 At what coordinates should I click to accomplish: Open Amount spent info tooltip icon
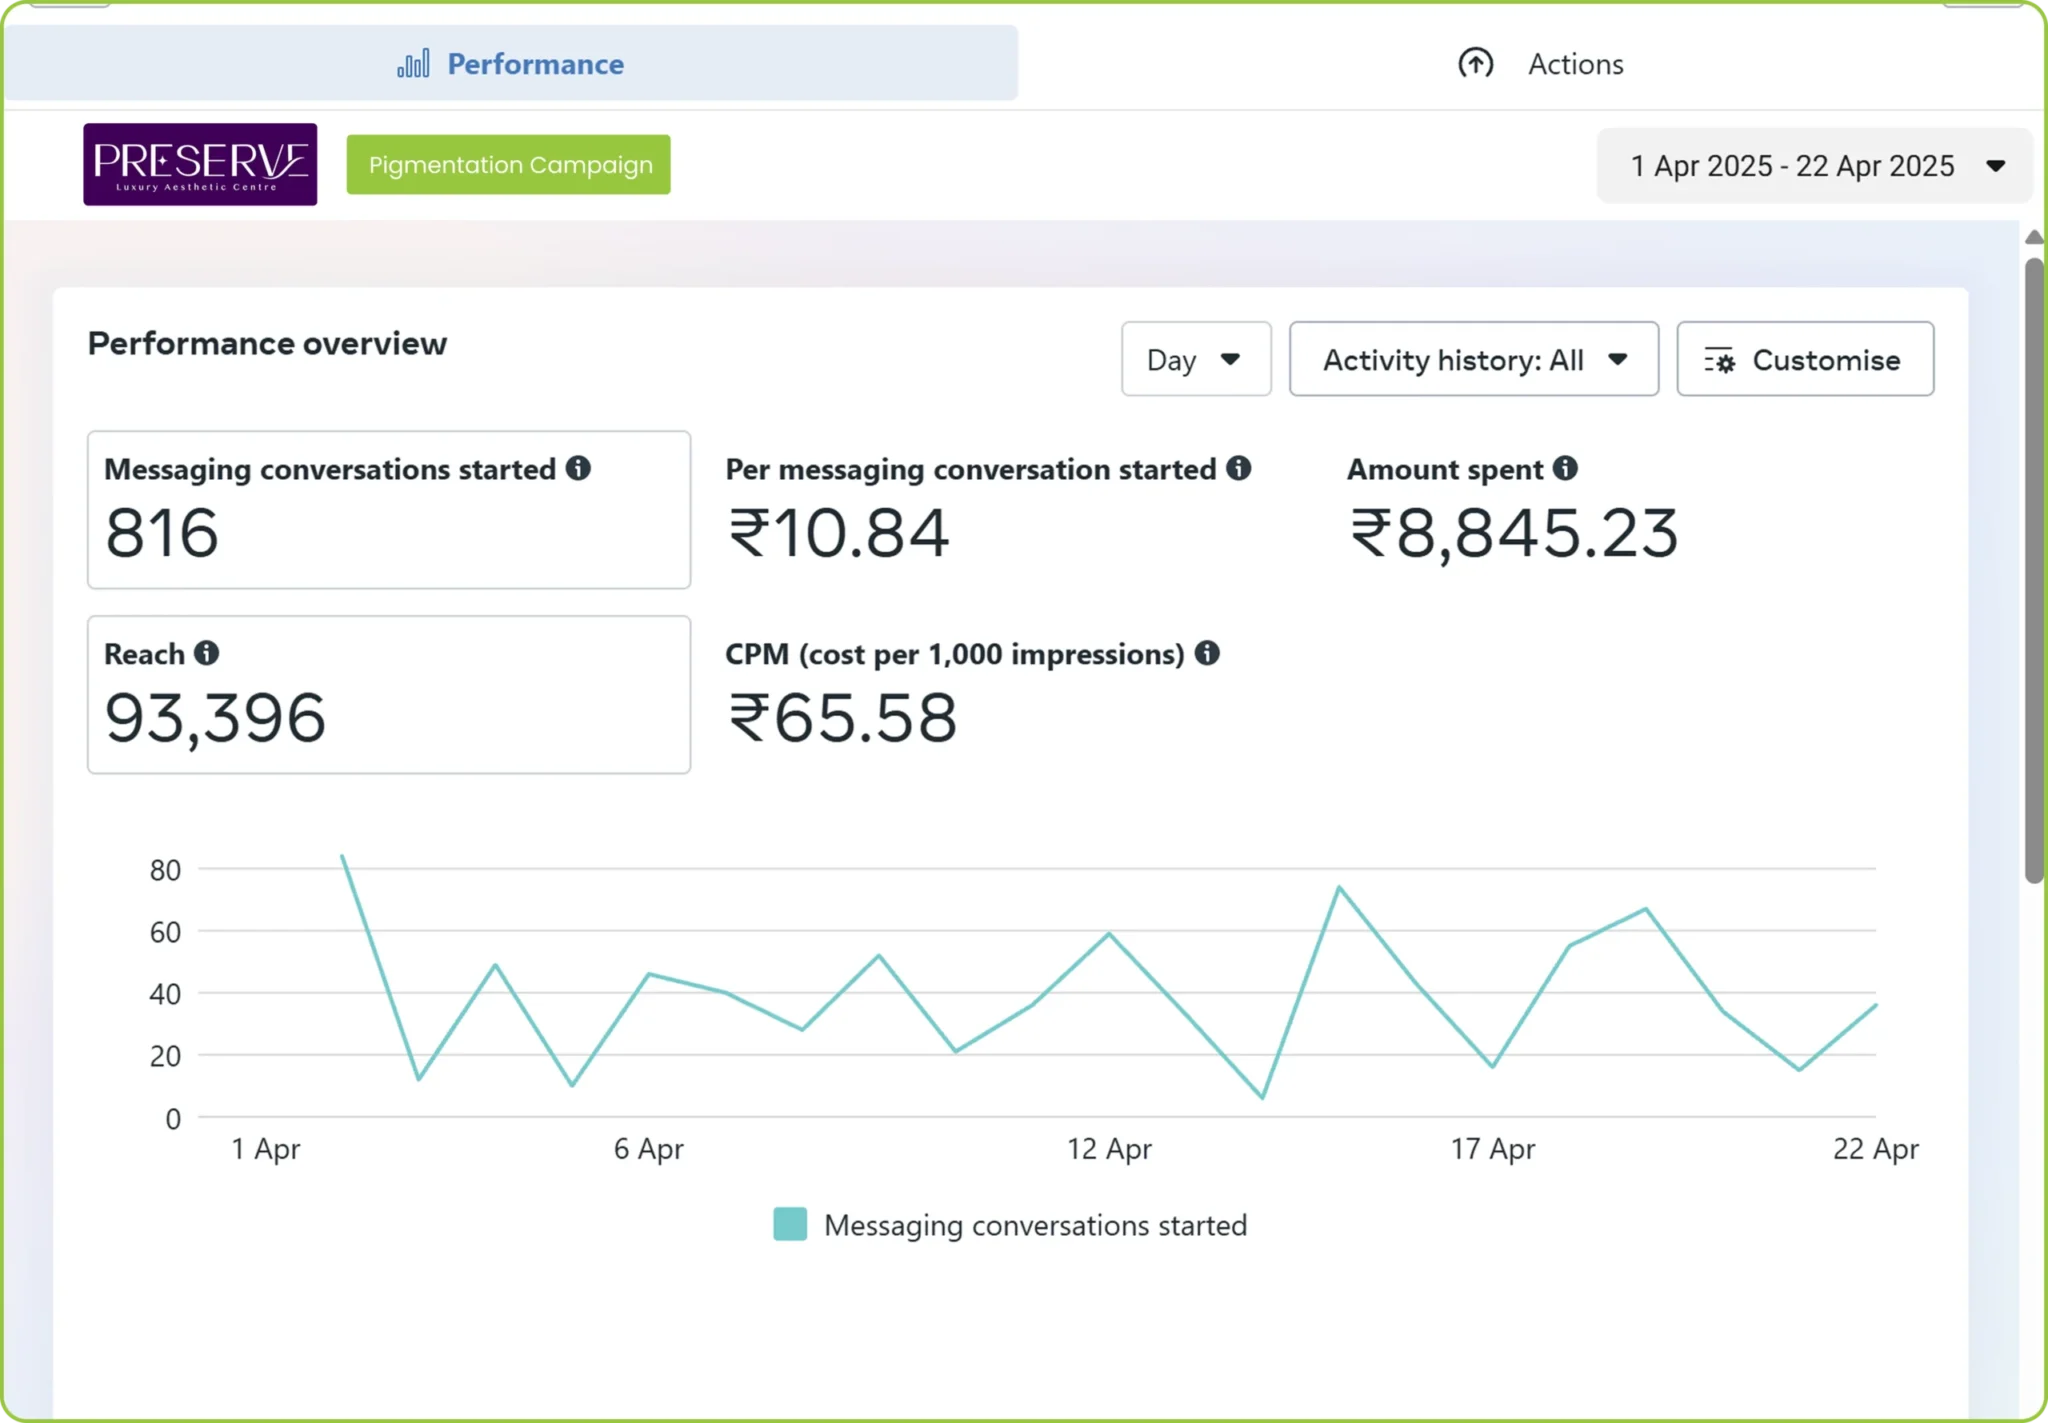point(1565,468)
